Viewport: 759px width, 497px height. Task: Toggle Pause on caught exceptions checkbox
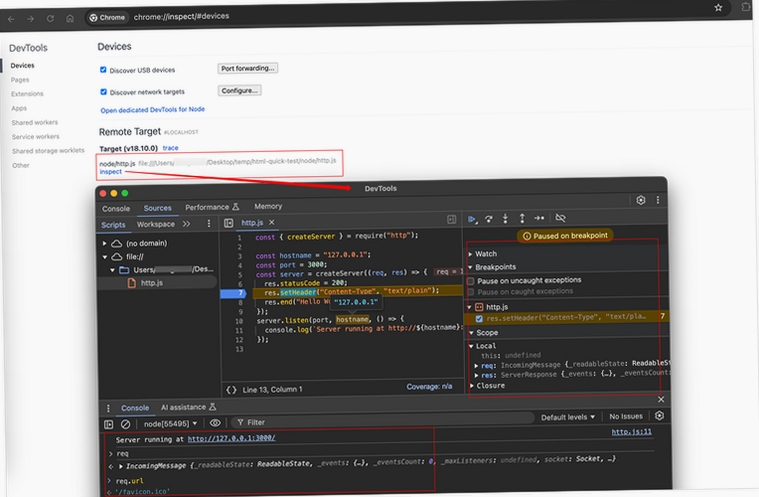coord(471,292)
